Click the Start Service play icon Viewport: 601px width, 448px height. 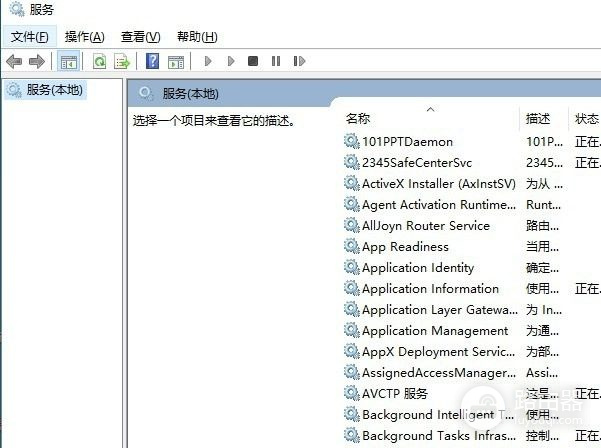click(x=208, y=61)
